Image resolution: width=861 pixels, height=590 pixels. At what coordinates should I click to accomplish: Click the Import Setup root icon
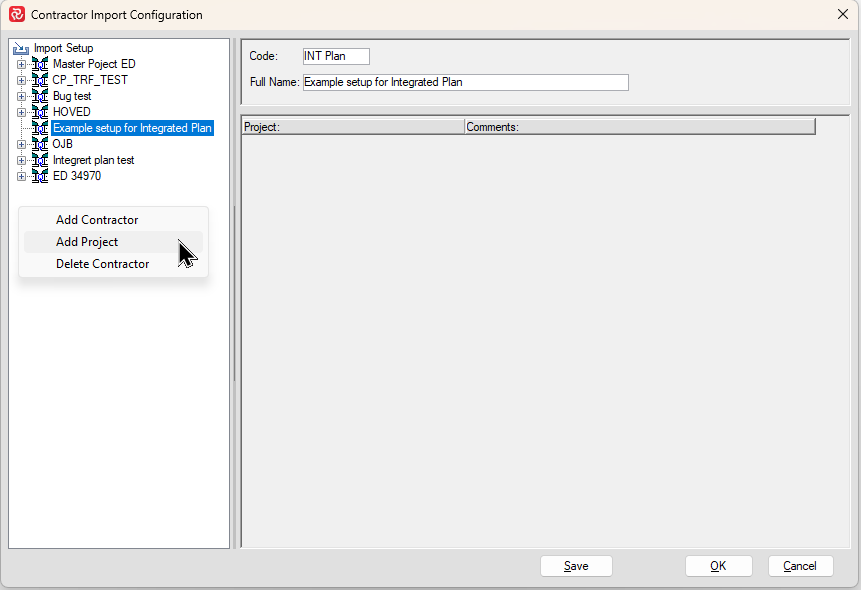(21, 48)
